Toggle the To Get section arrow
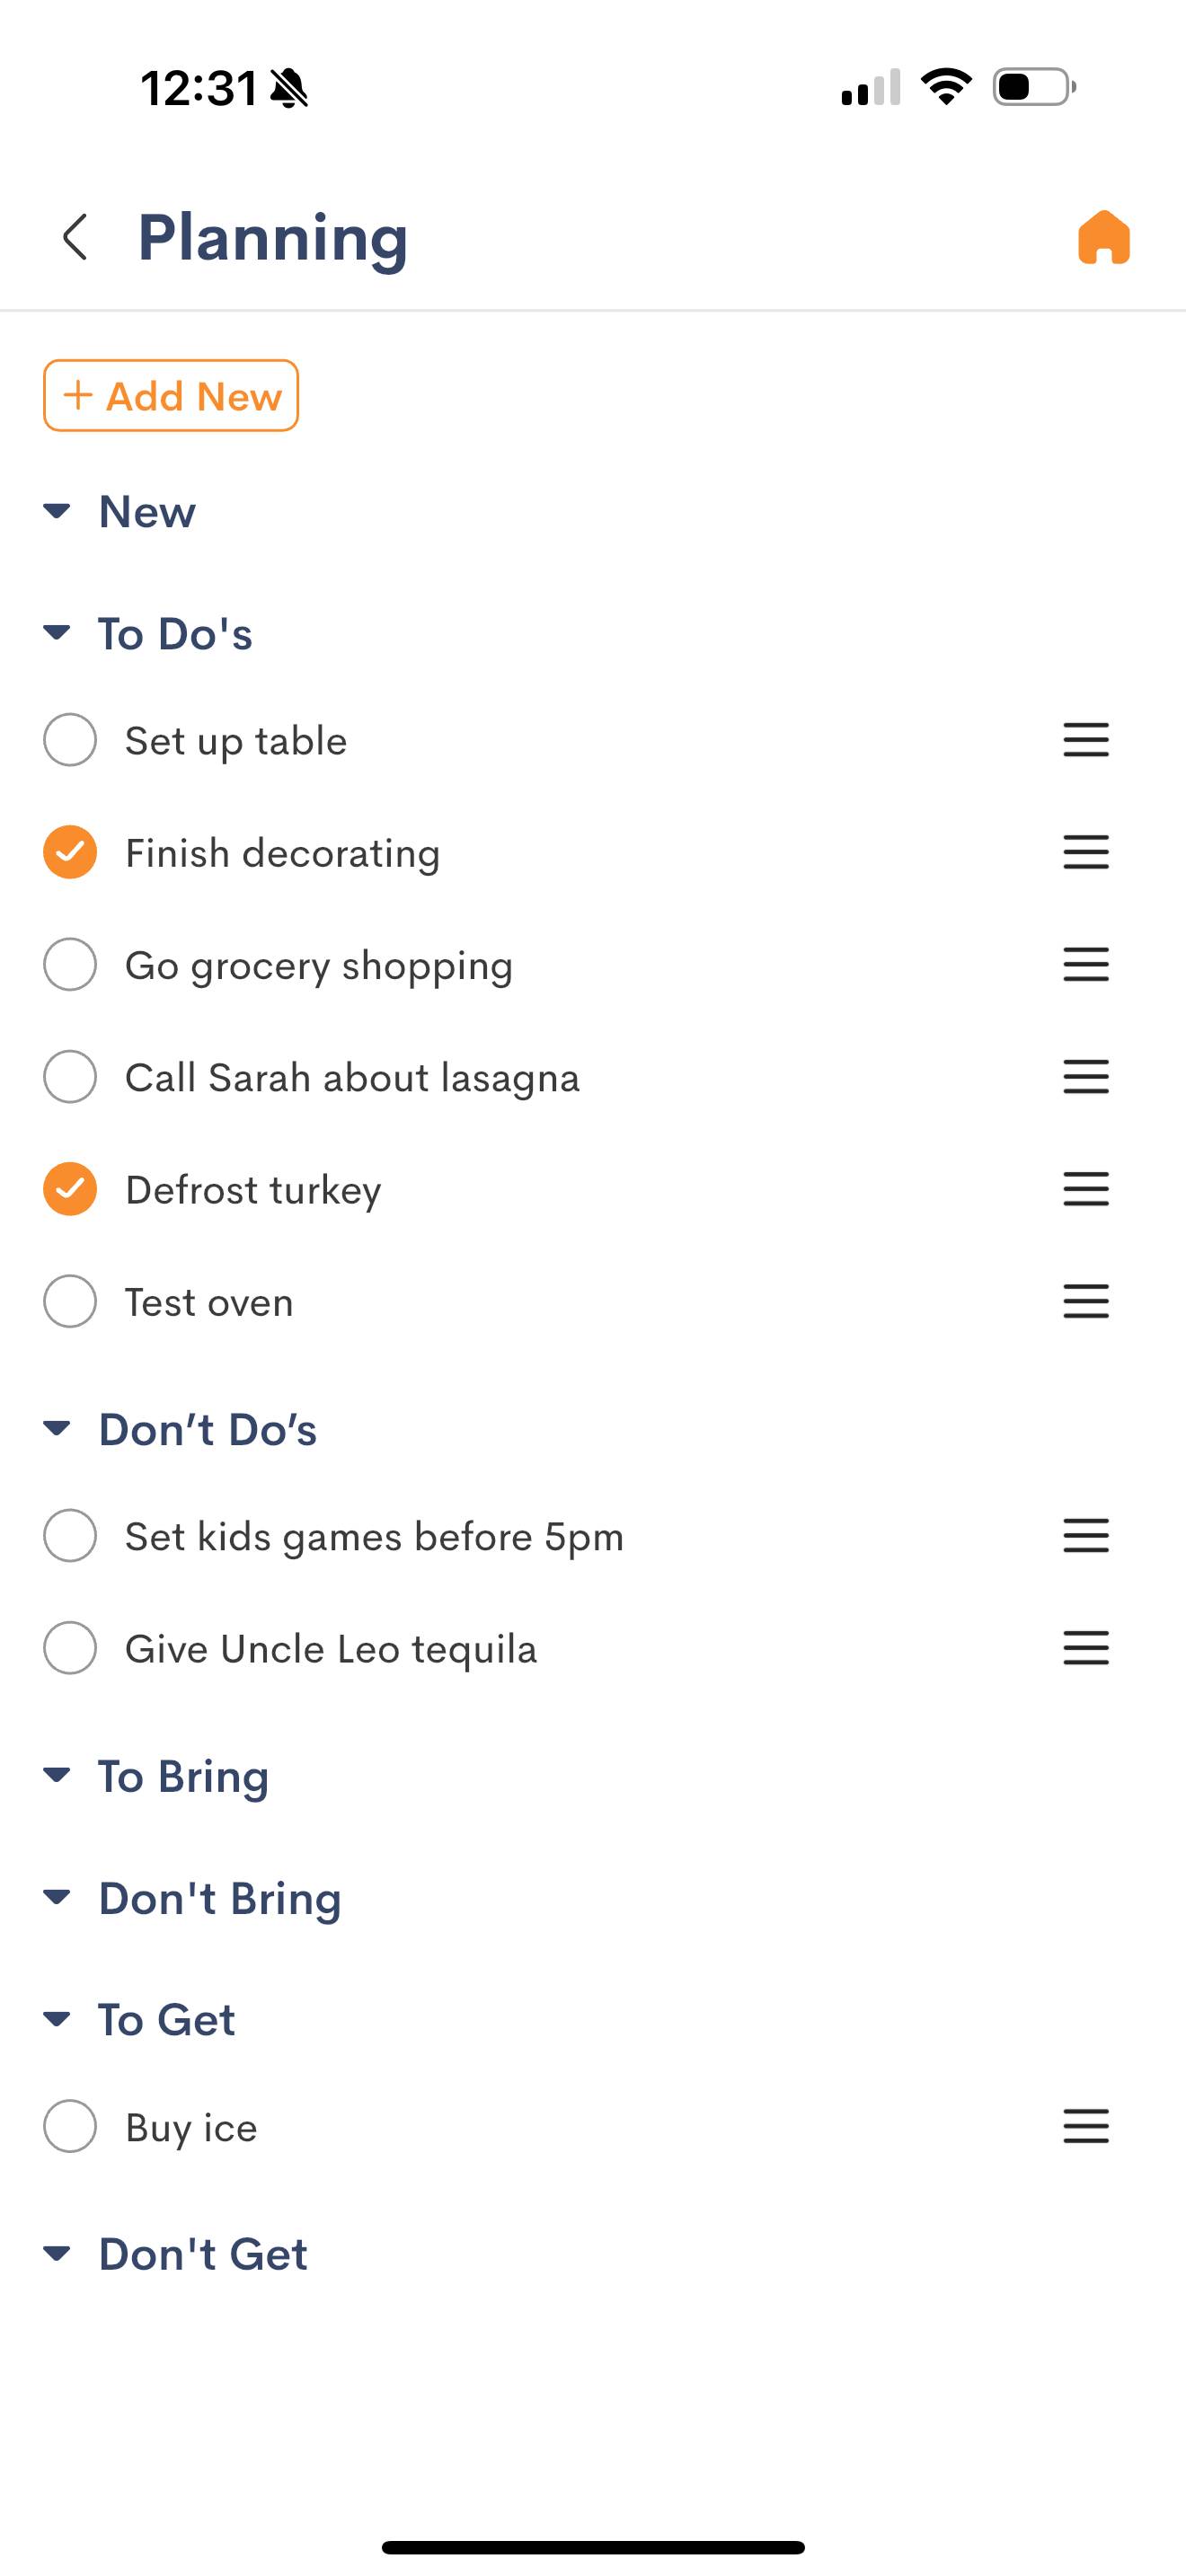Screen dimensions: 1186x2576 pyautogui.click(x=57, y=2019)
